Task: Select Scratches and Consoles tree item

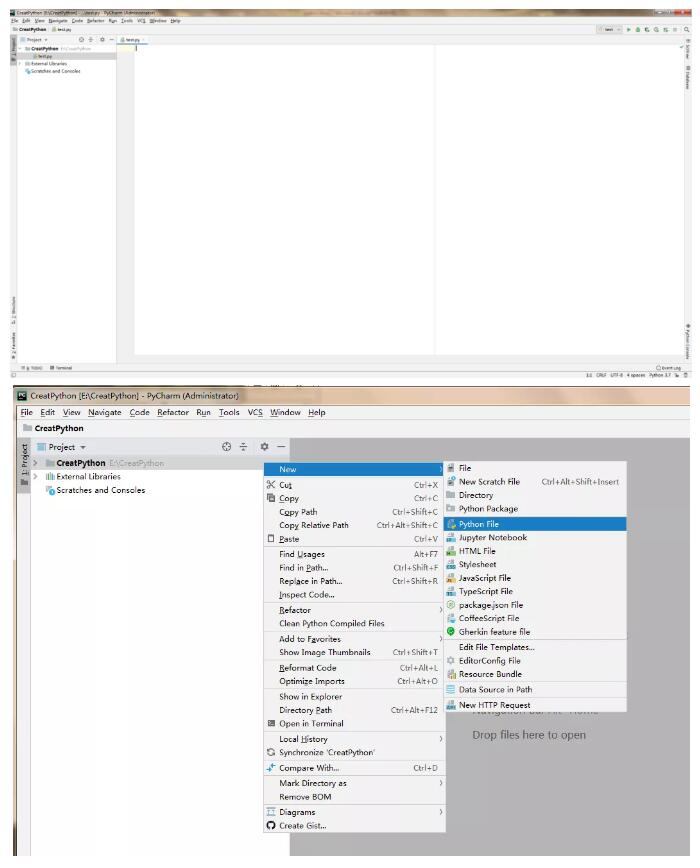Action: click(100, 490)
